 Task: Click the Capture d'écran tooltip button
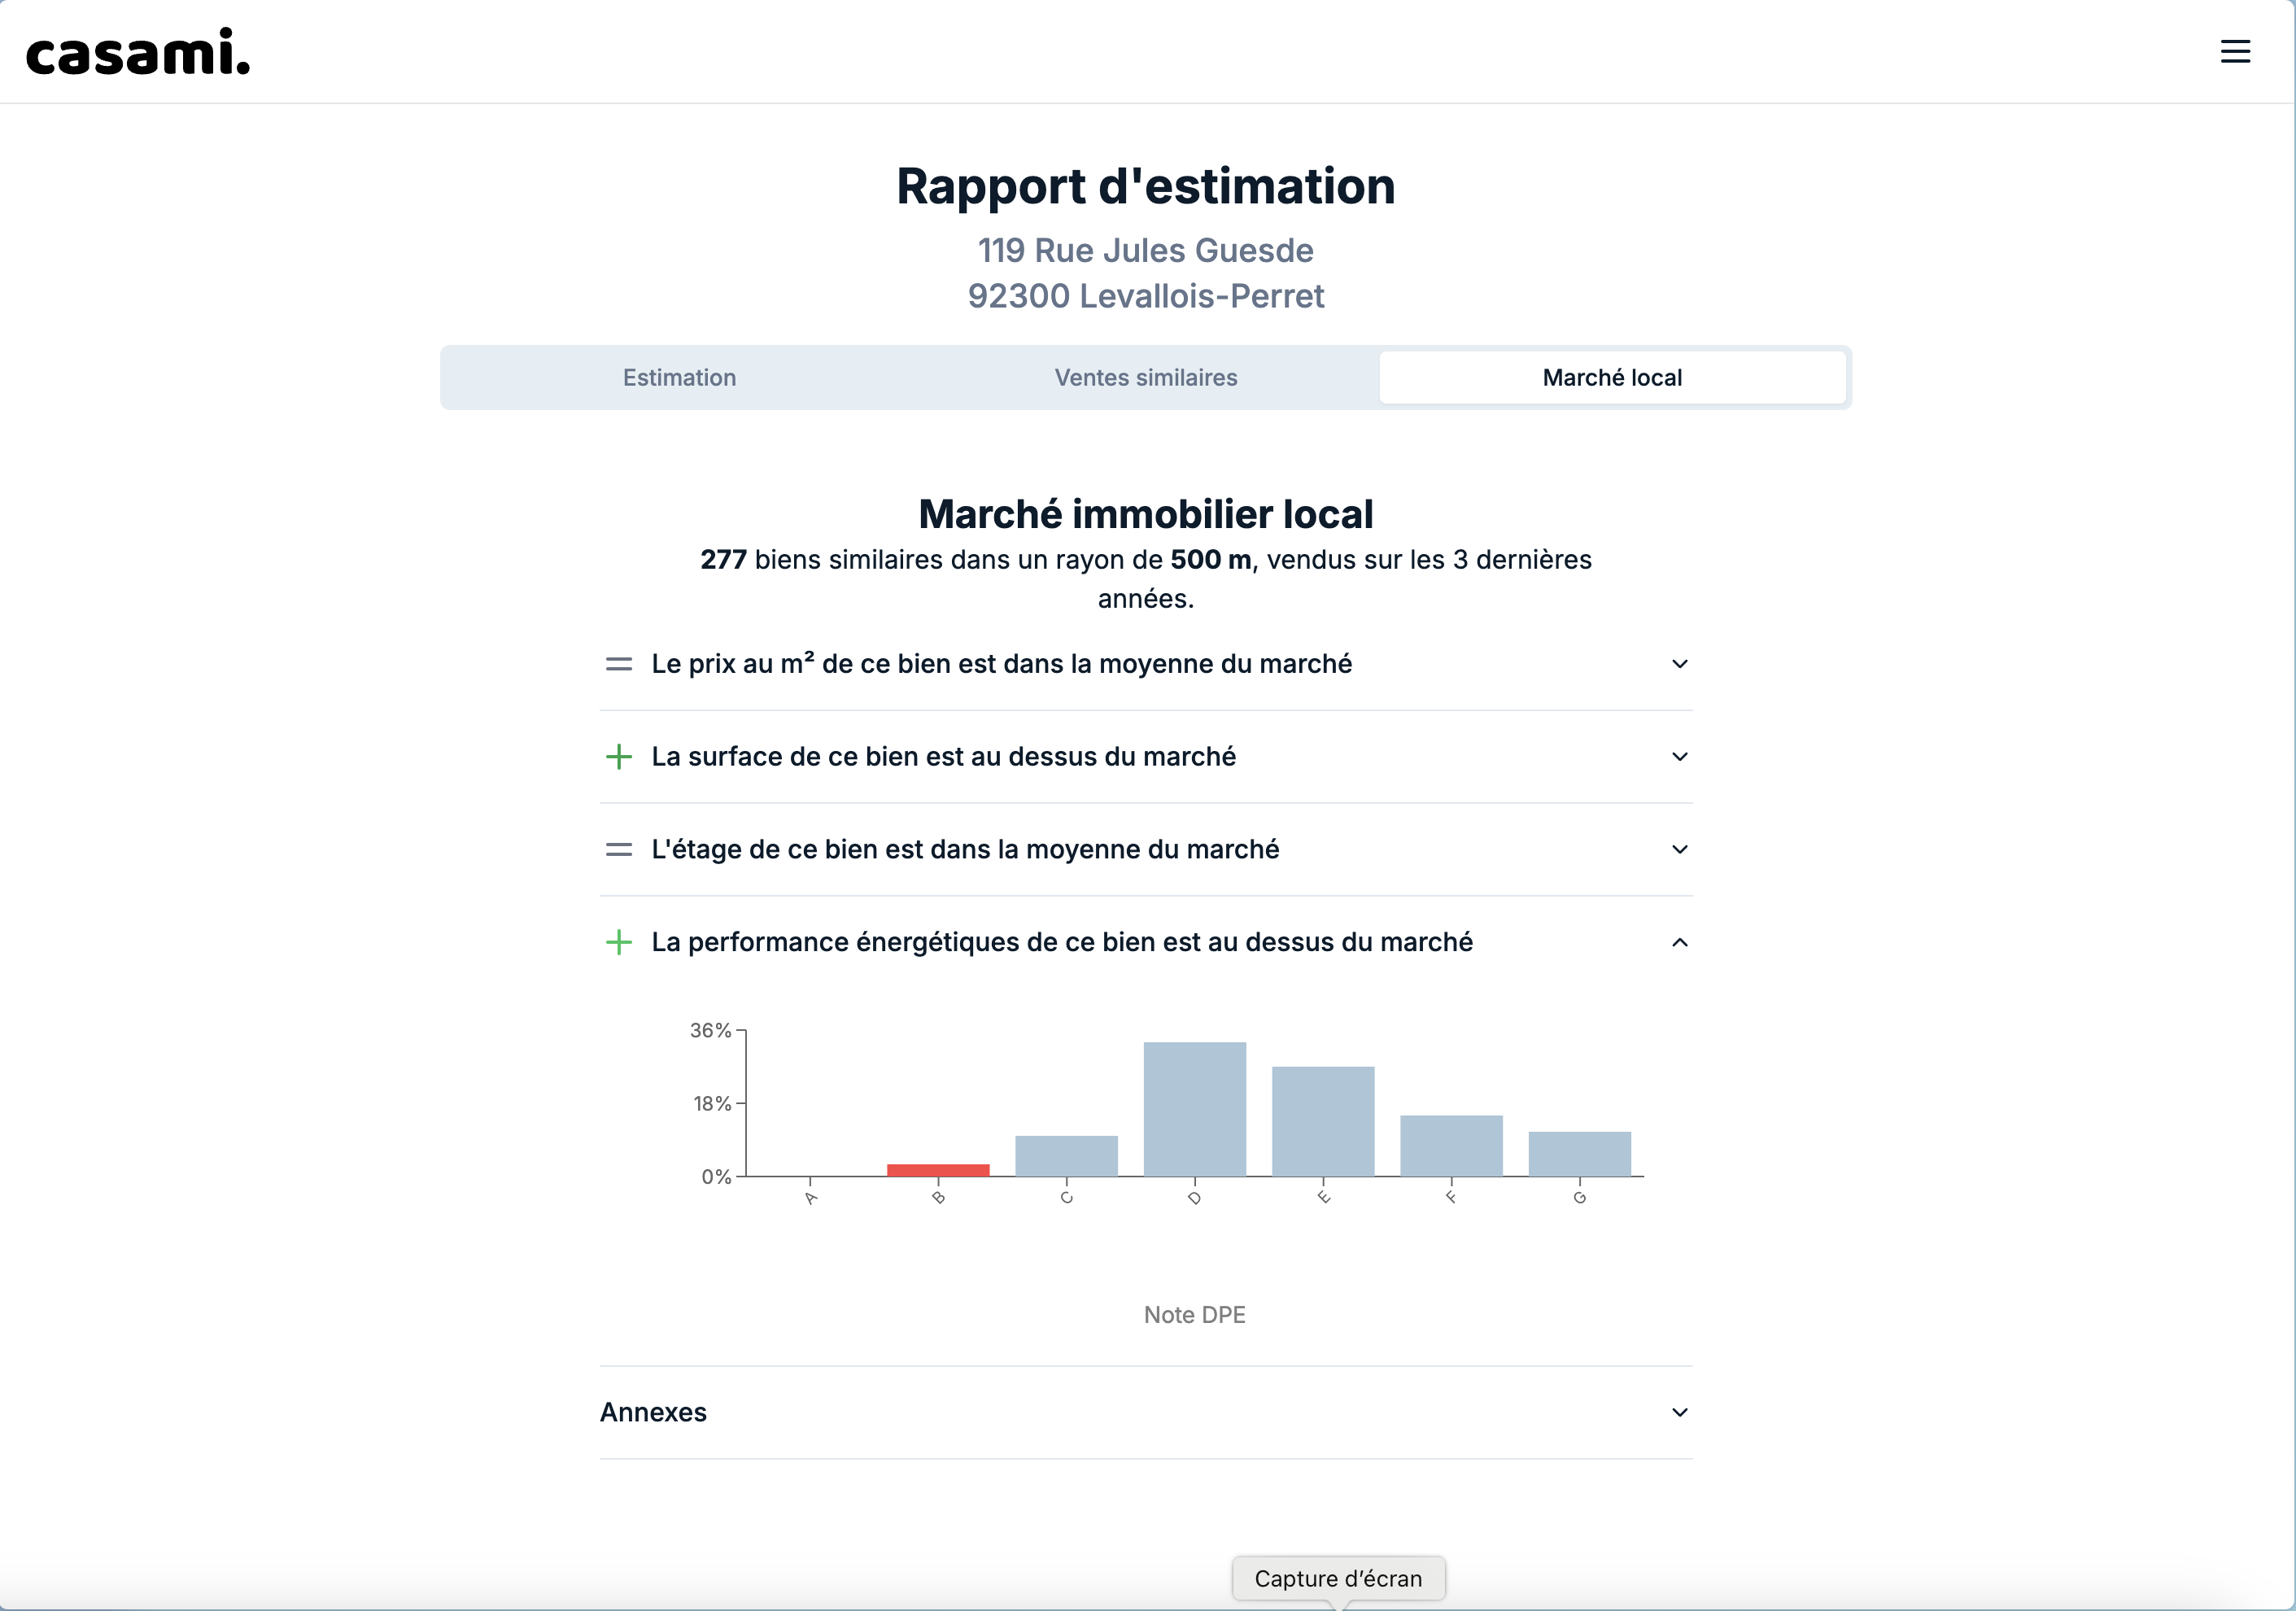tap(1337, 1578)
